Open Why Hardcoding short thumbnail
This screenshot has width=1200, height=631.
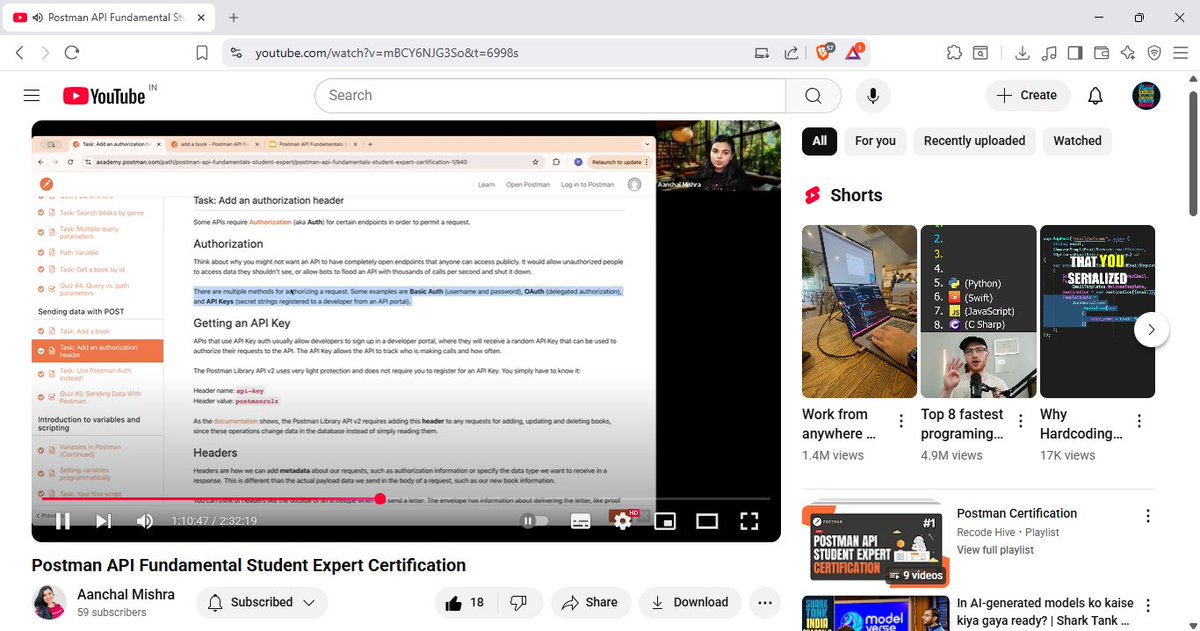click(1097, 311)
